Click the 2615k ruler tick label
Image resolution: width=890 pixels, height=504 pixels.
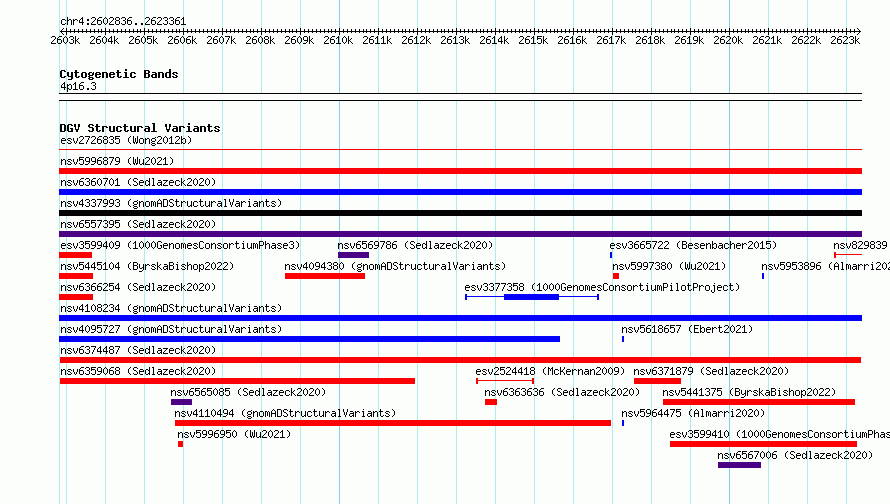pos(533,40)
